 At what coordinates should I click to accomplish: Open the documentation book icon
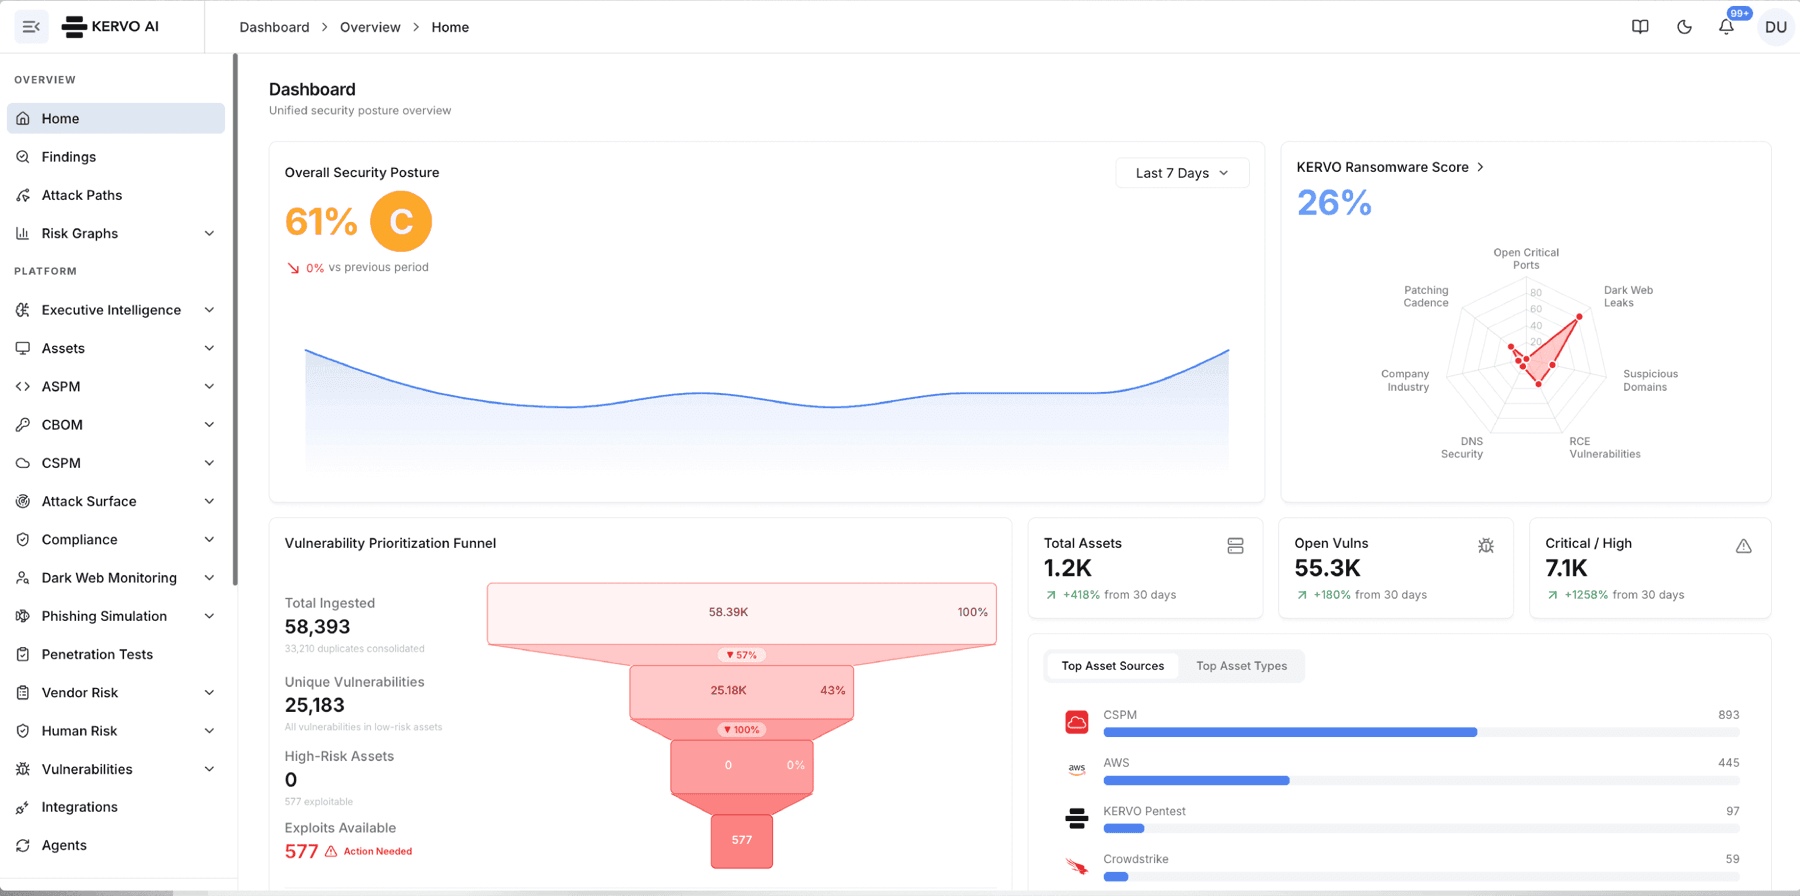(x=1640, y=27)
